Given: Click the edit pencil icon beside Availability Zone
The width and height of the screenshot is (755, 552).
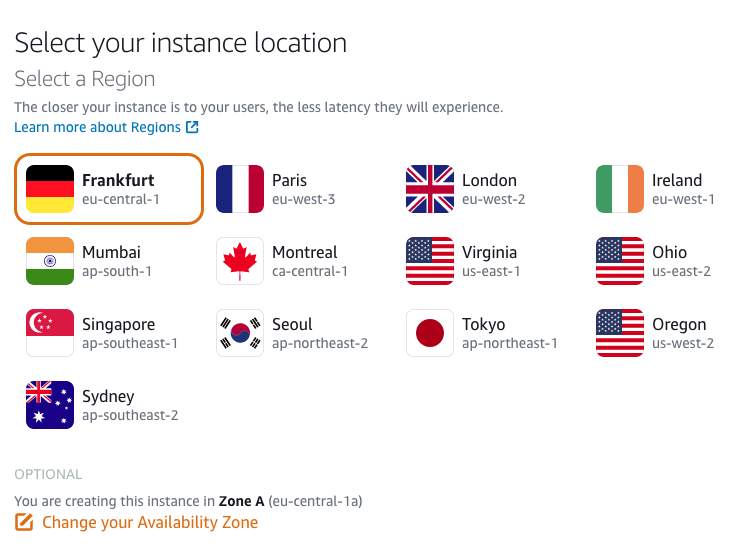Looking at the screenshot, I should tap(24, 522).
